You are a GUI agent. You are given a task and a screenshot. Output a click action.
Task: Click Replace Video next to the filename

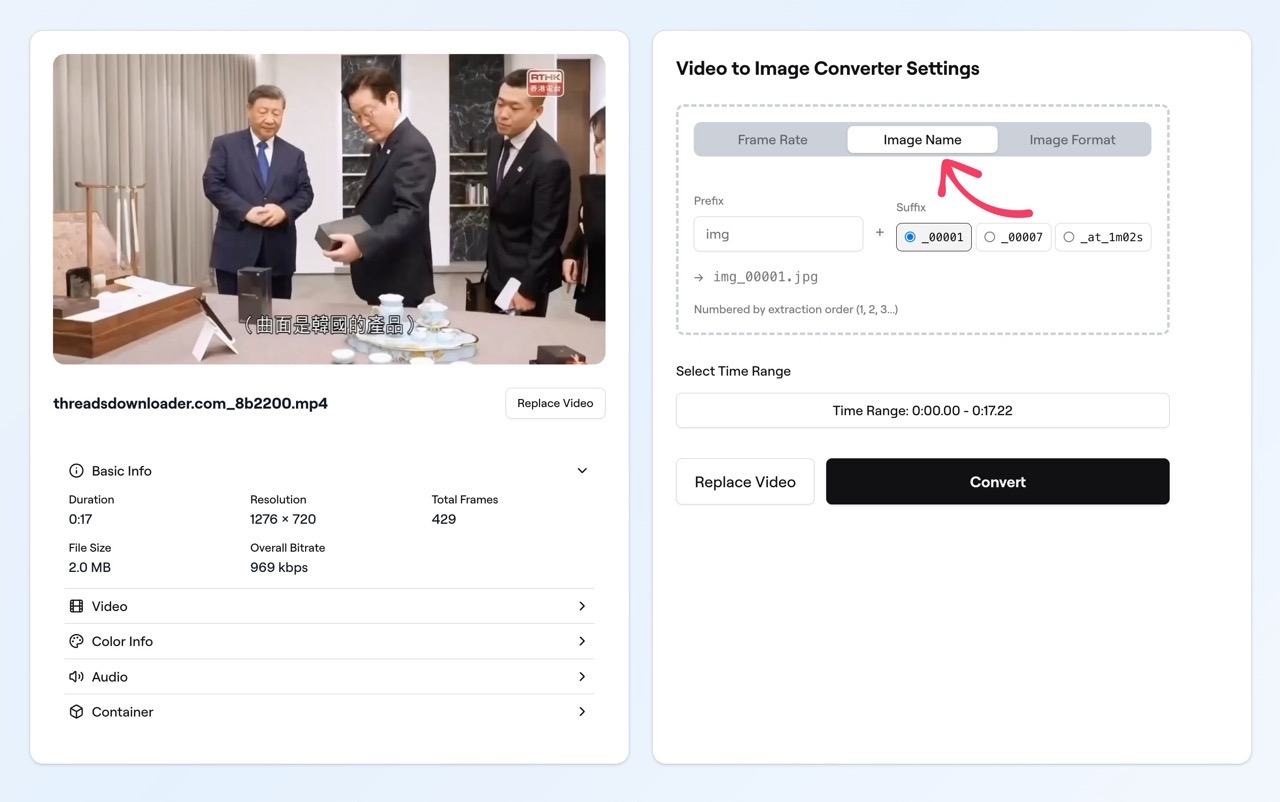pyautogui.click(x=555, y=403)
